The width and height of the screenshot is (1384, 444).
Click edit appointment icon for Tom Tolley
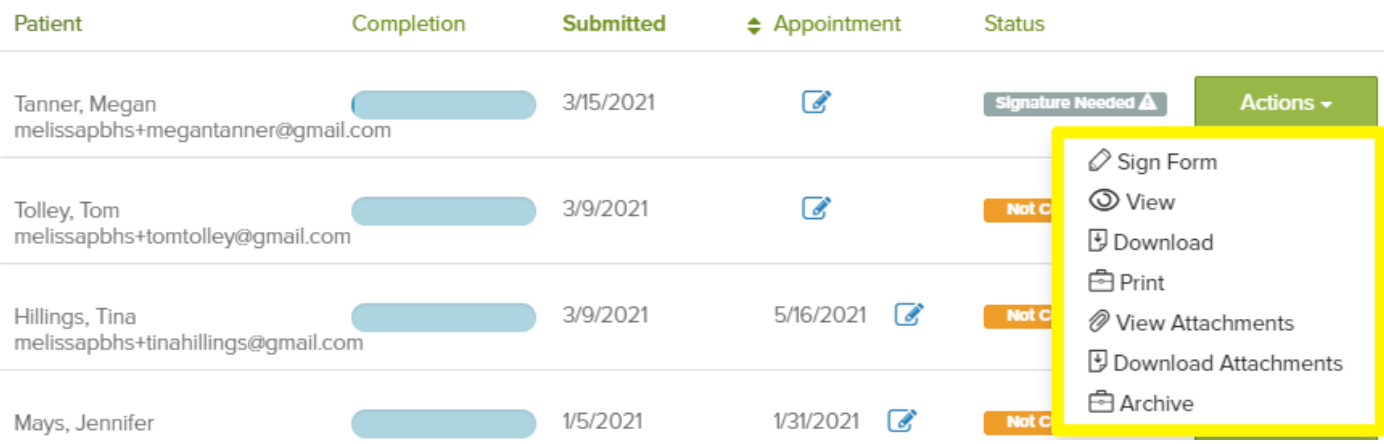point(816,208)
